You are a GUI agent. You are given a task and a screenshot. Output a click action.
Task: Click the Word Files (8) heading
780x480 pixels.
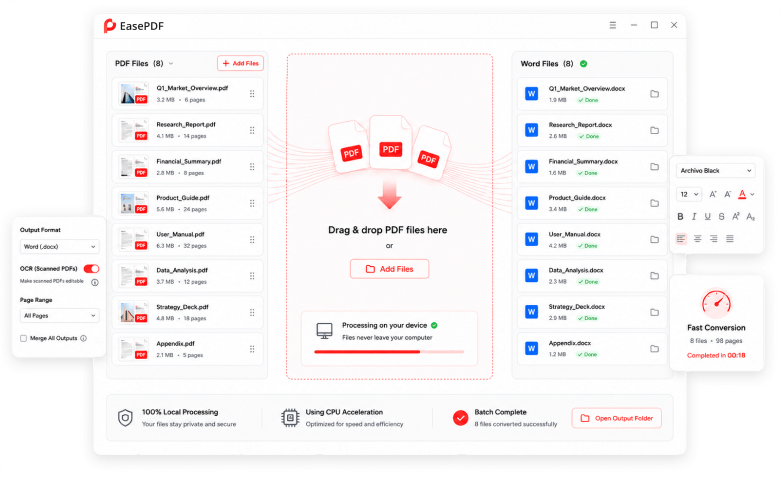[547, 64]
